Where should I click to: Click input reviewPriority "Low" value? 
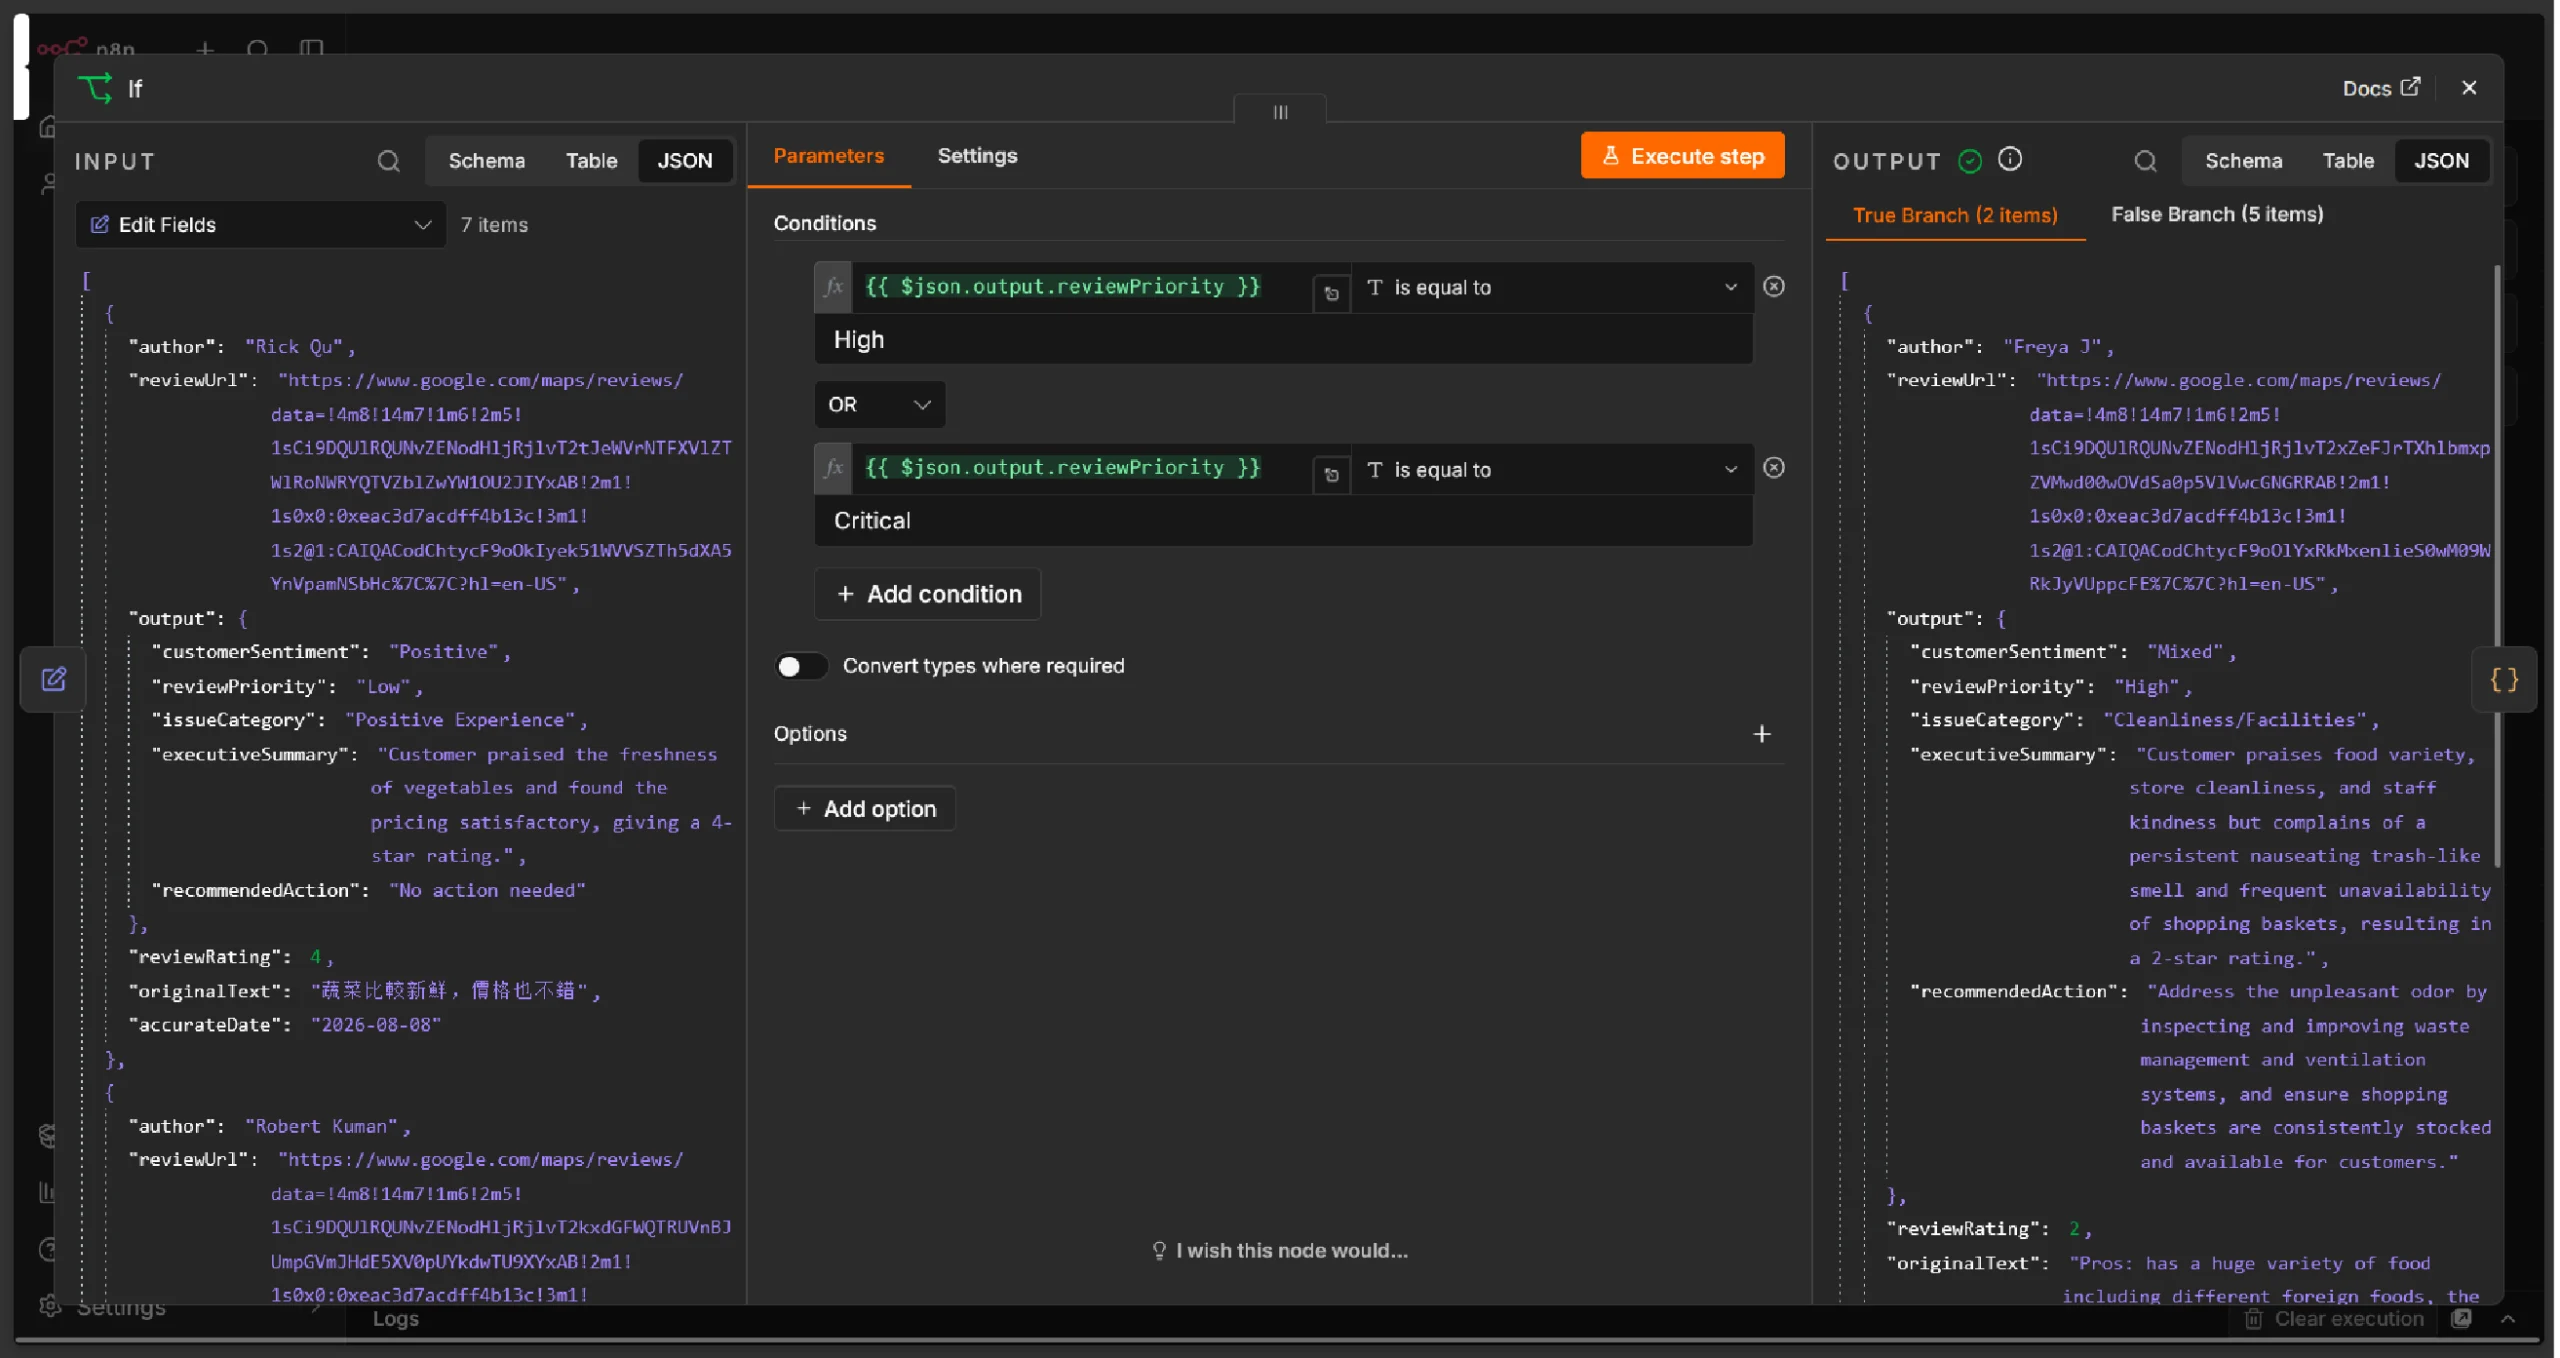(383, 686)
